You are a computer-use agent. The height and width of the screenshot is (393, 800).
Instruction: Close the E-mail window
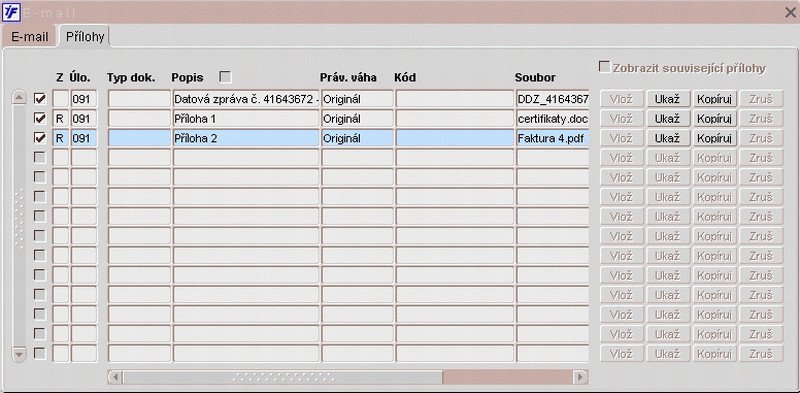click(x=790, y=12)
